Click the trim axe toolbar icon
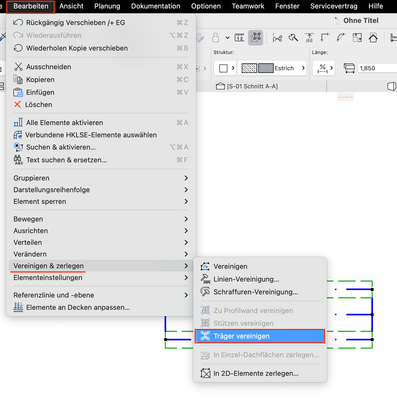 293,38
